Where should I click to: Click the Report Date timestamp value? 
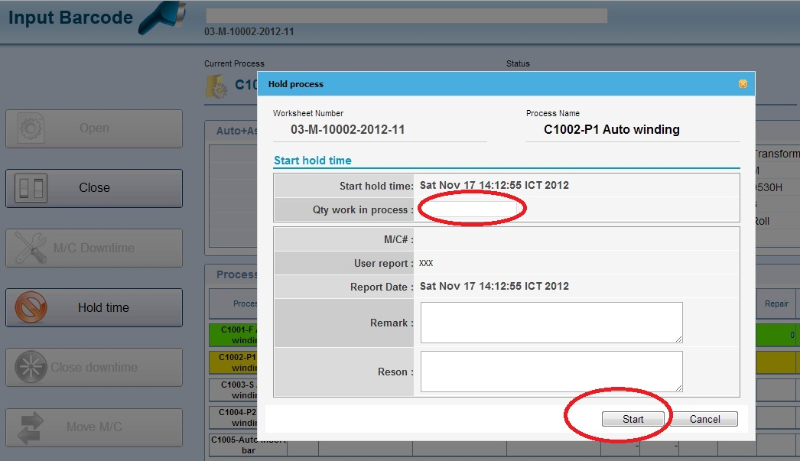tap(494, 286)
